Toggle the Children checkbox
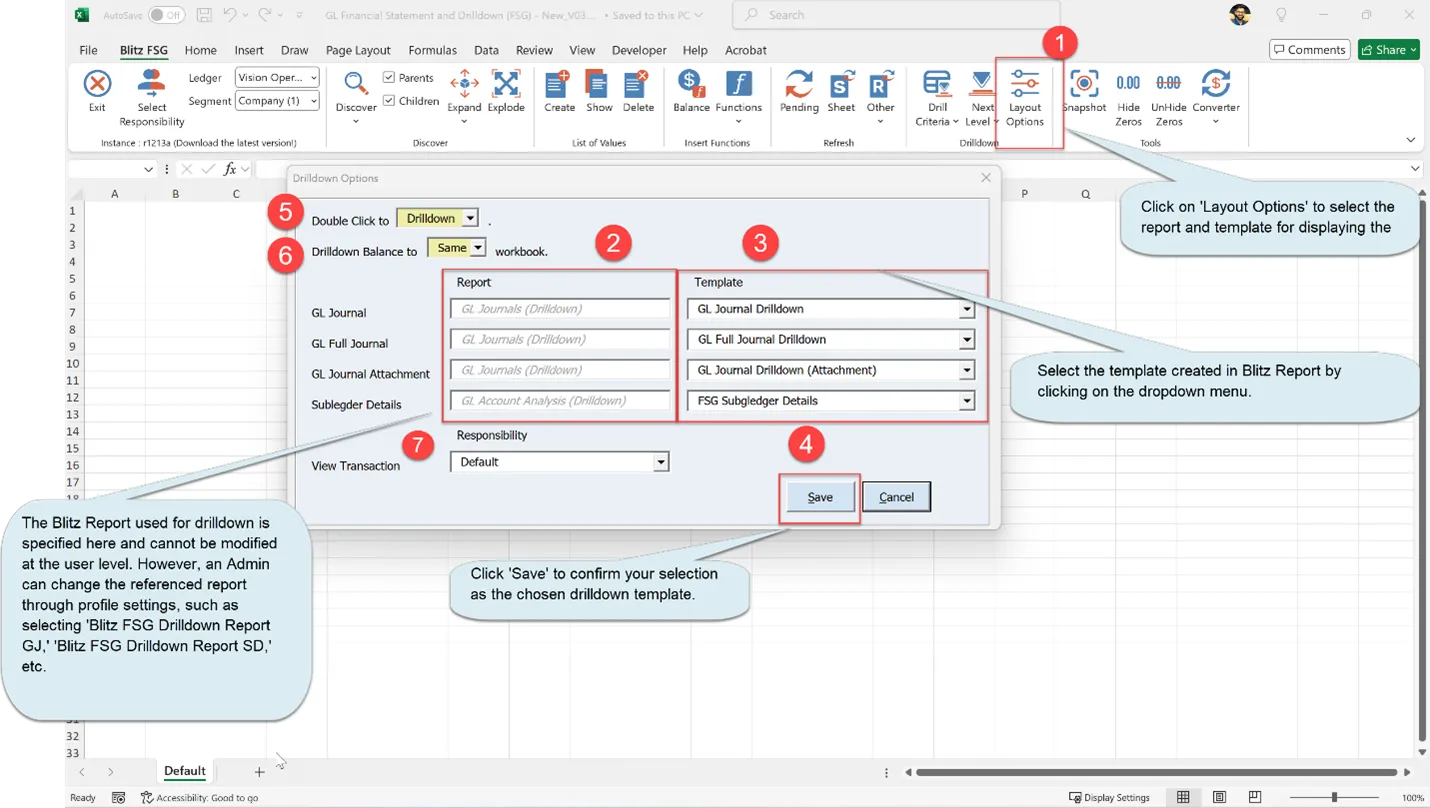Image resolution: width=1430 pixels, height=808 pixels. (389, 101)
